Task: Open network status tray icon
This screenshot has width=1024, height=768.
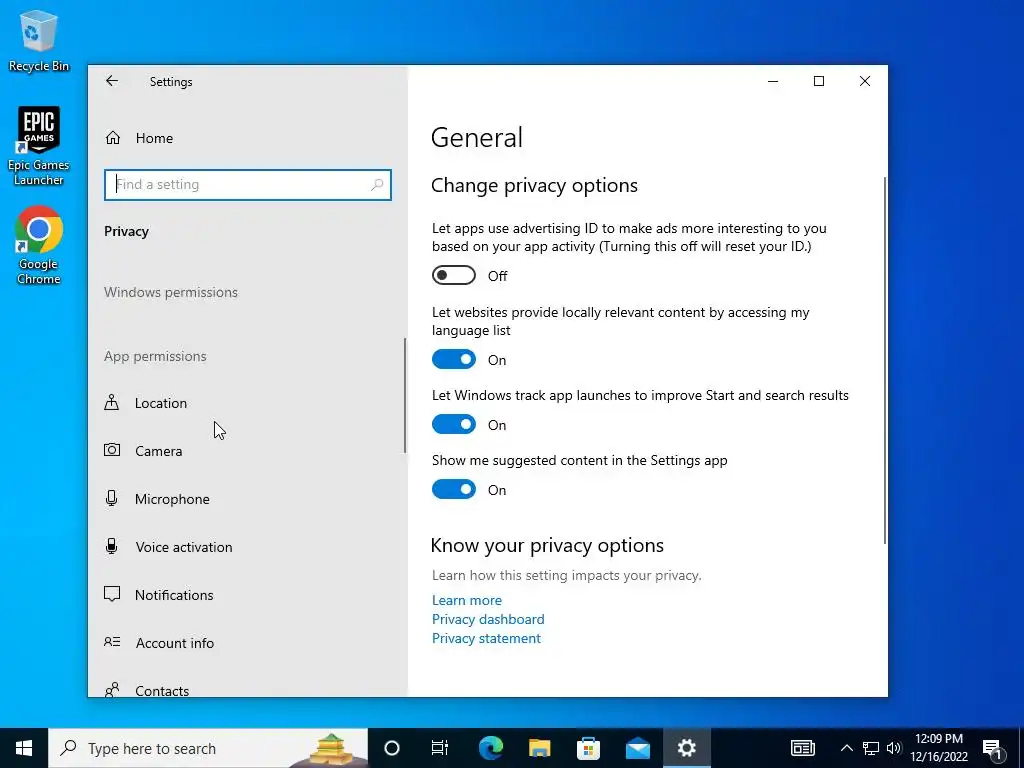Action: pos(871,748)
